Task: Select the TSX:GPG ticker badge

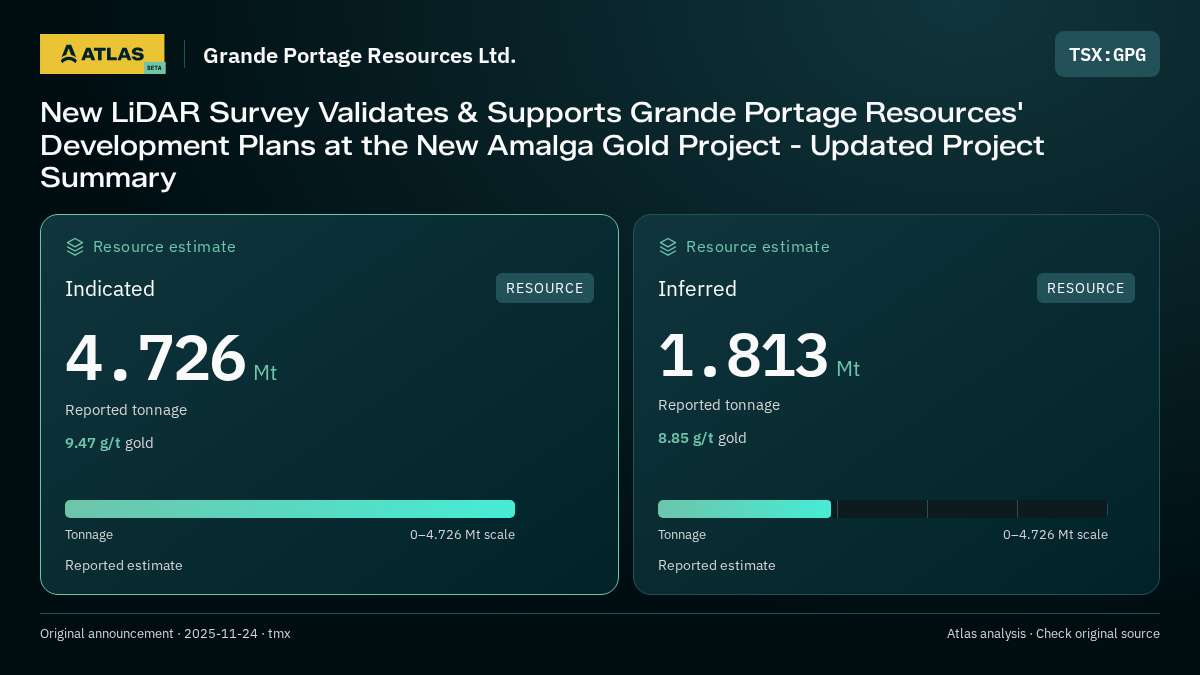Action: pyautogui.click(x=1107, y=54)
